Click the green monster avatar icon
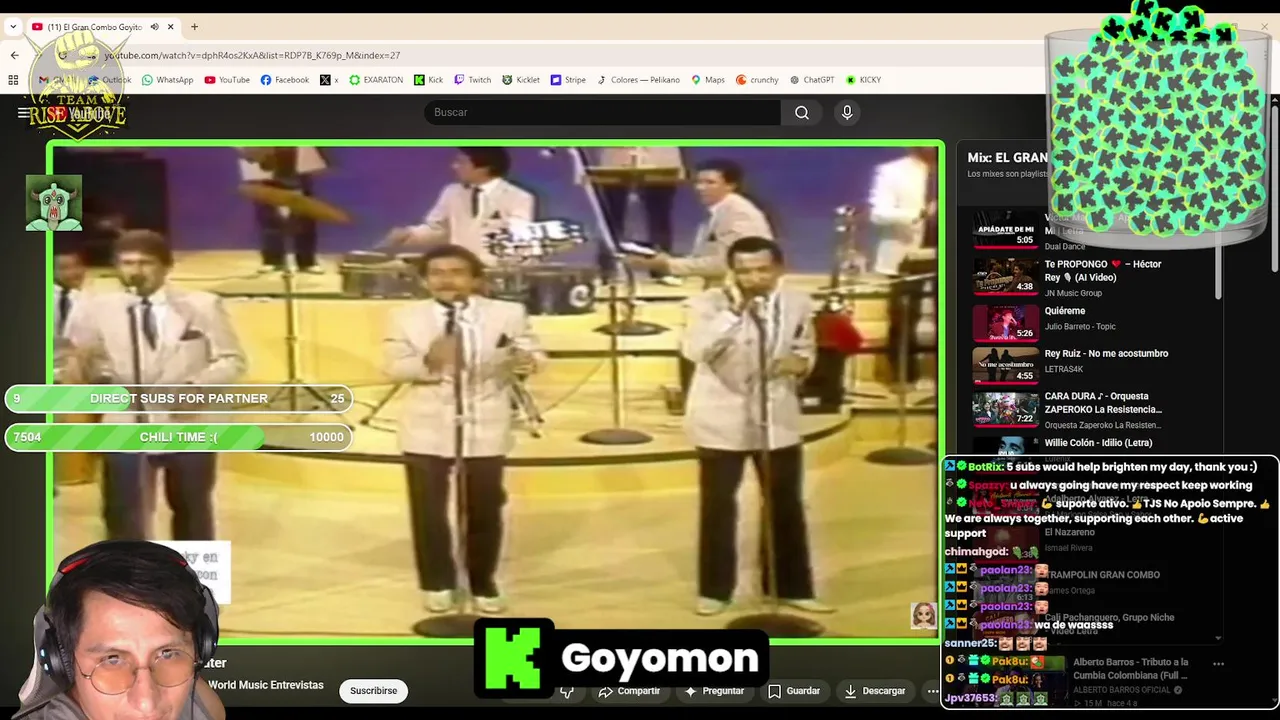Viewport: 1280px width, 720px height. tap(54, 203)
